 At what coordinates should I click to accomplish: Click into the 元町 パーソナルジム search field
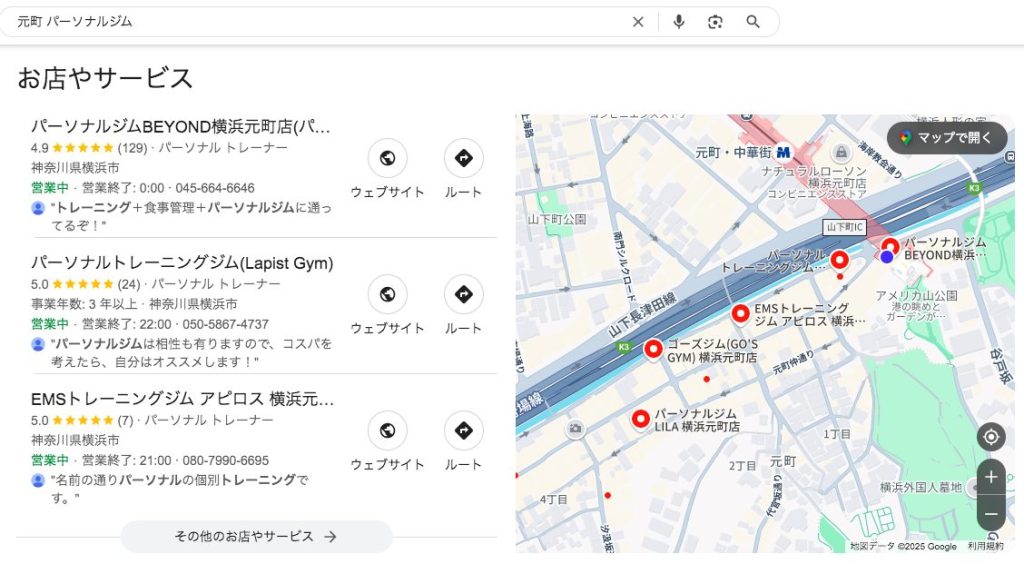(300, 22)
